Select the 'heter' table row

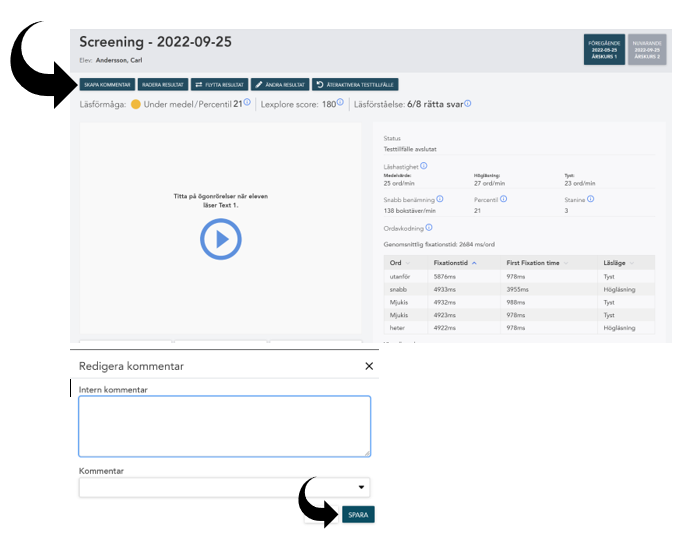519,328
